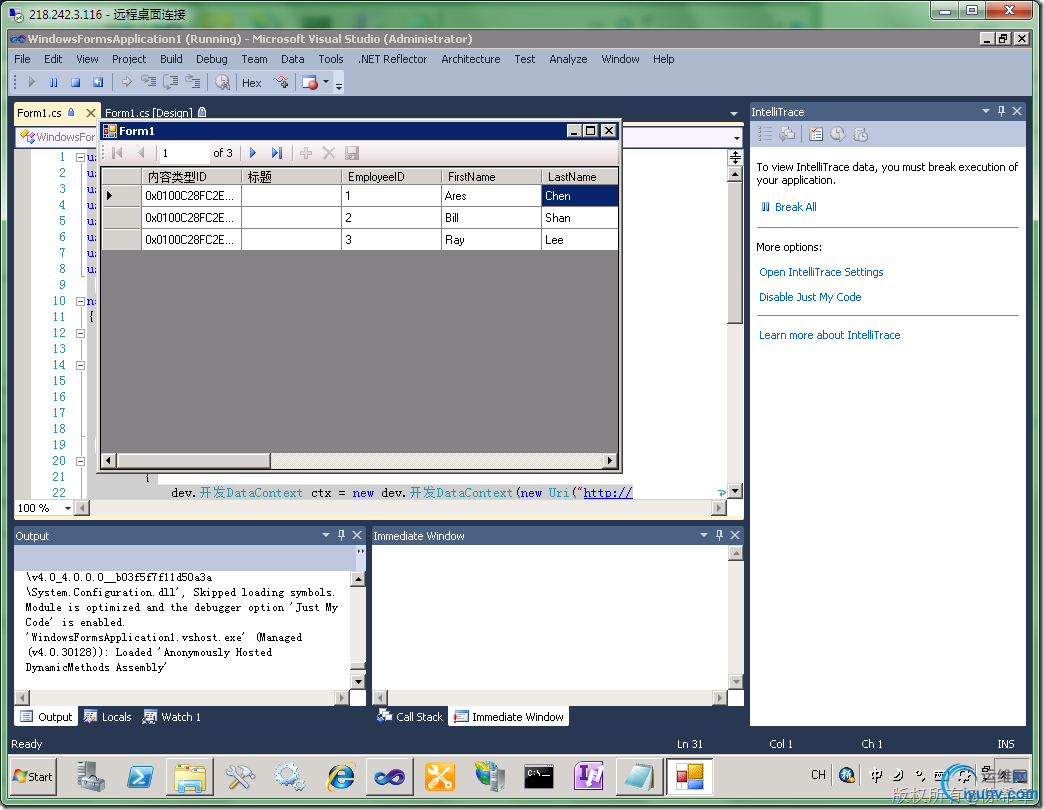The width and height of the screenshot is (1044, 810).
Task: Collapse the code region at line 12
Action: (80, 333)
